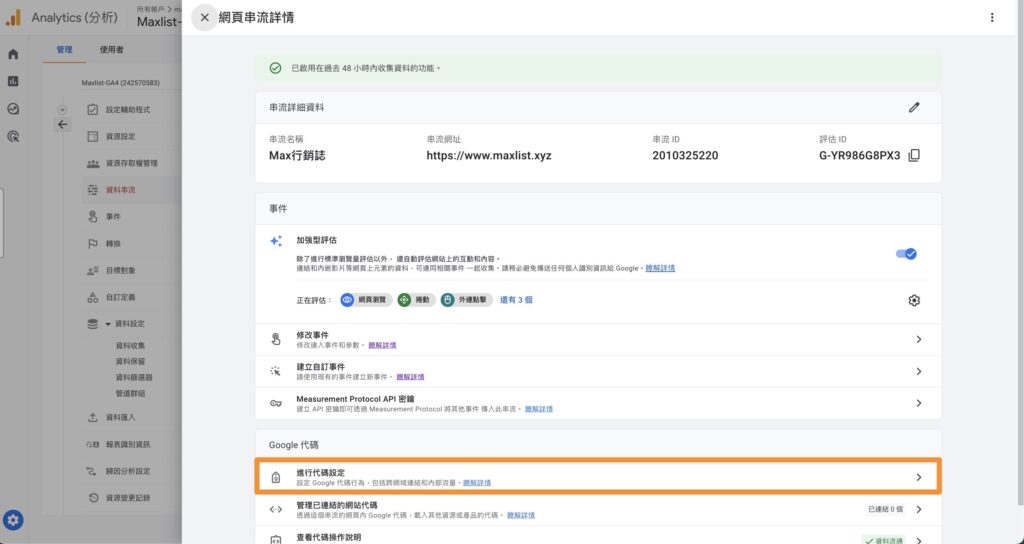Open 轉換 in admin menu
The width and height of the screenshot is (1024, 544).
[x=114, y=244]
